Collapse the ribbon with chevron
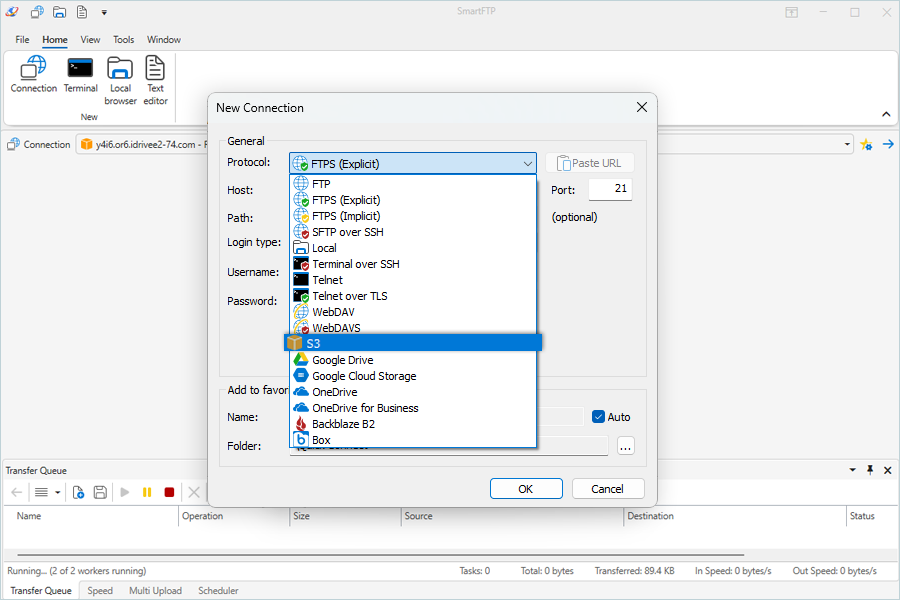This screenshot has width=900, height=600. (x=886, y=115)
